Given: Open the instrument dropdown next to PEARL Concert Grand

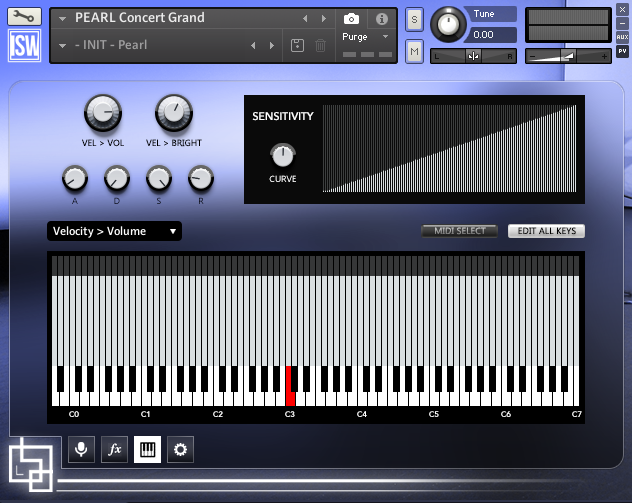Looking at the screenshot, I should click(x=62, y=19).
